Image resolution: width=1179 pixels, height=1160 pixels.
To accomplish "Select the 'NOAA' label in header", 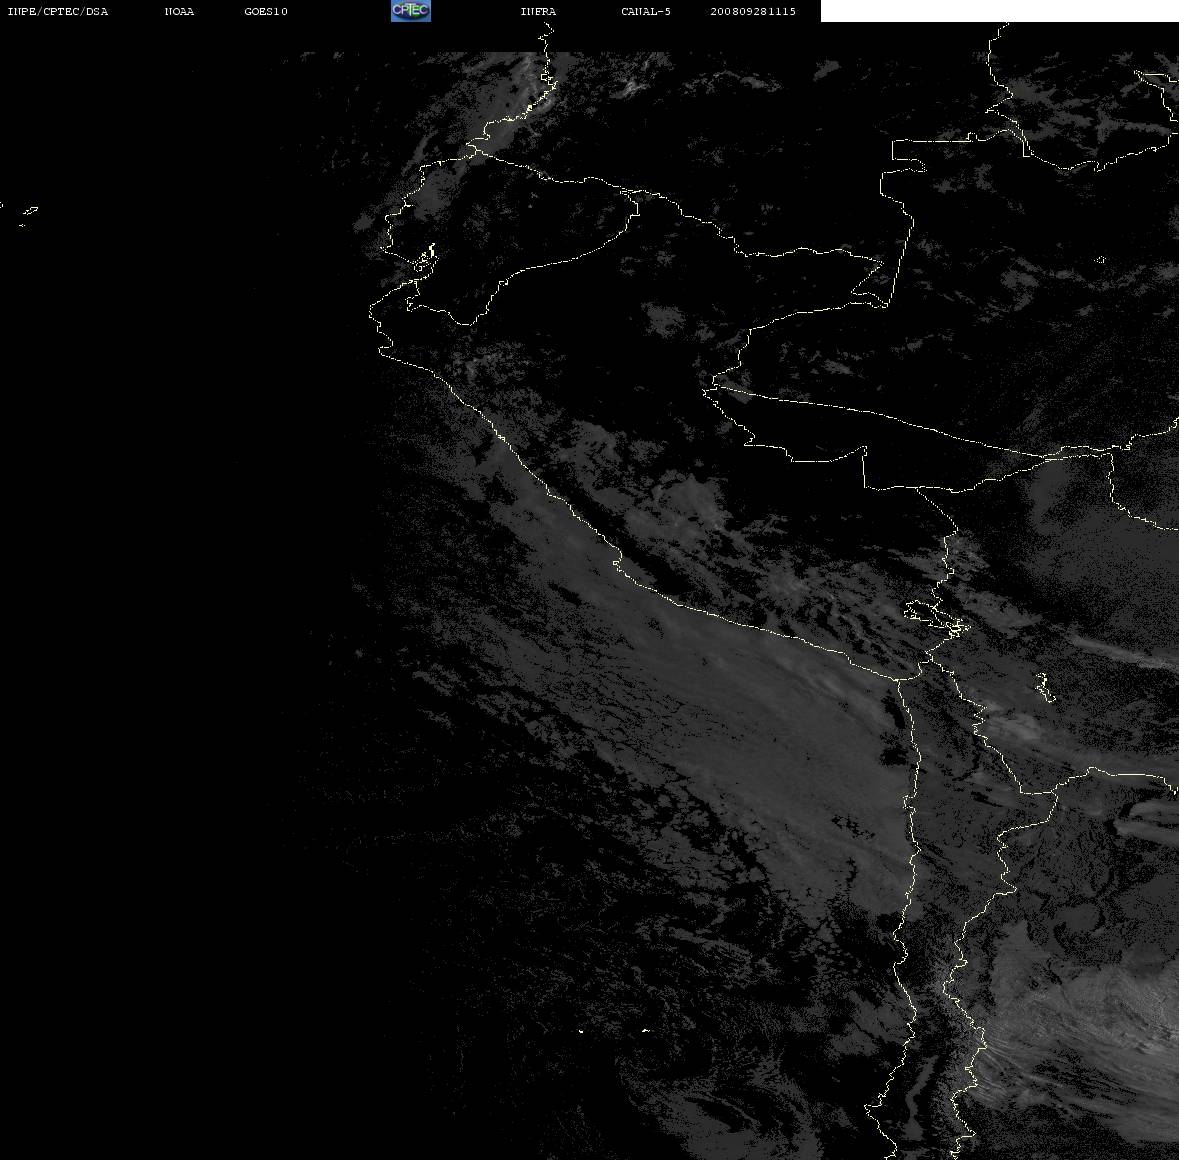I will [179, 11].
